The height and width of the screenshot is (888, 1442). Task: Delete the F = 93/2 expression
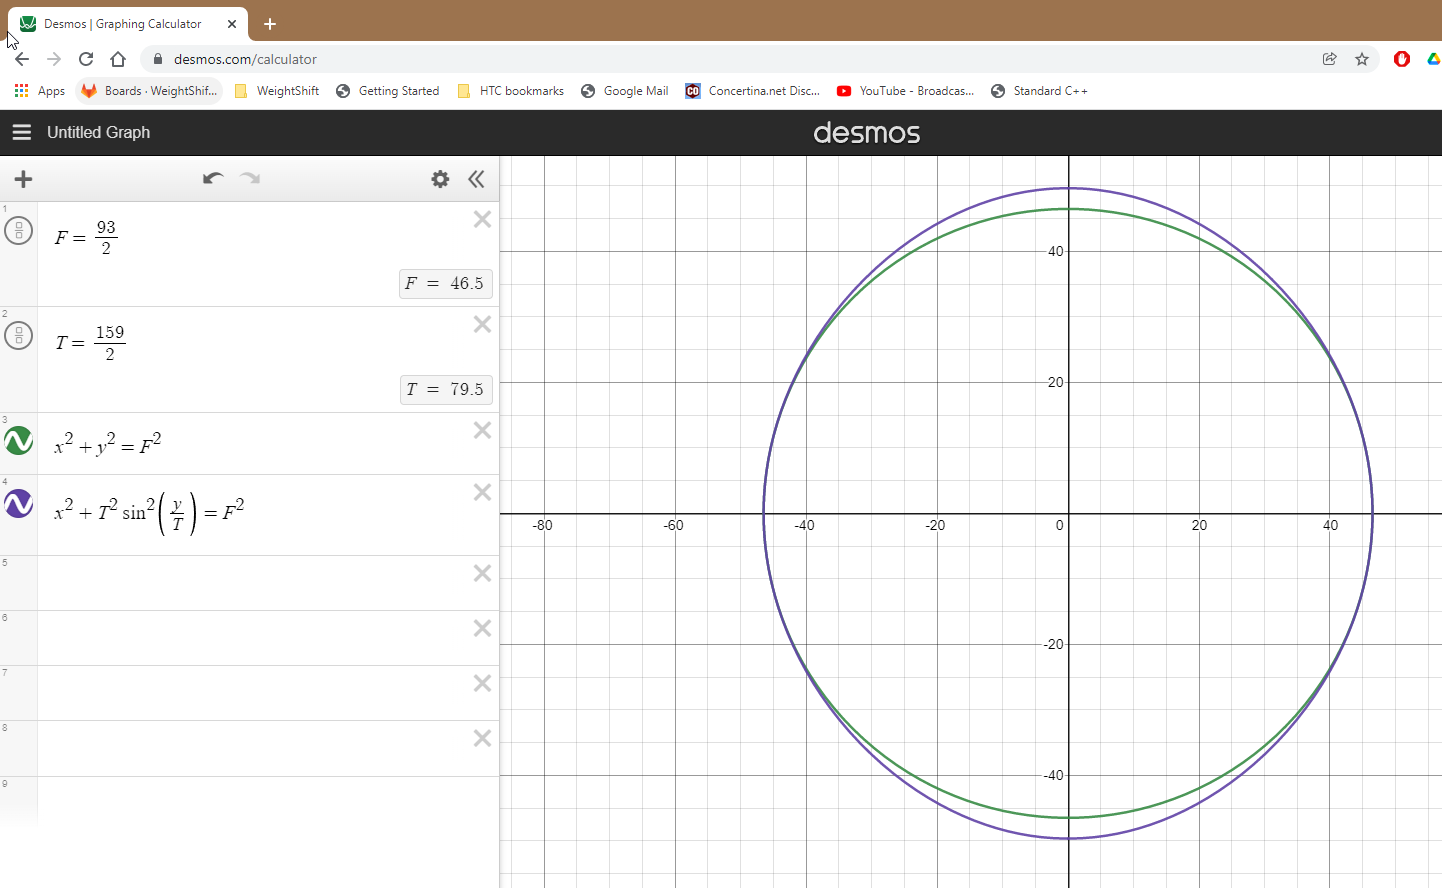coord(482,219)
